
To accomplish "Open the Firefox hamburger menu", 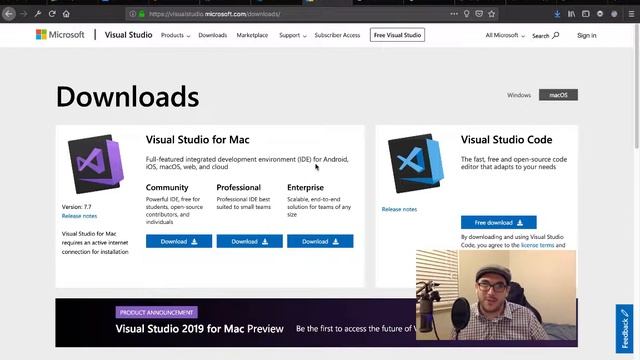I will tap(631, 14).
